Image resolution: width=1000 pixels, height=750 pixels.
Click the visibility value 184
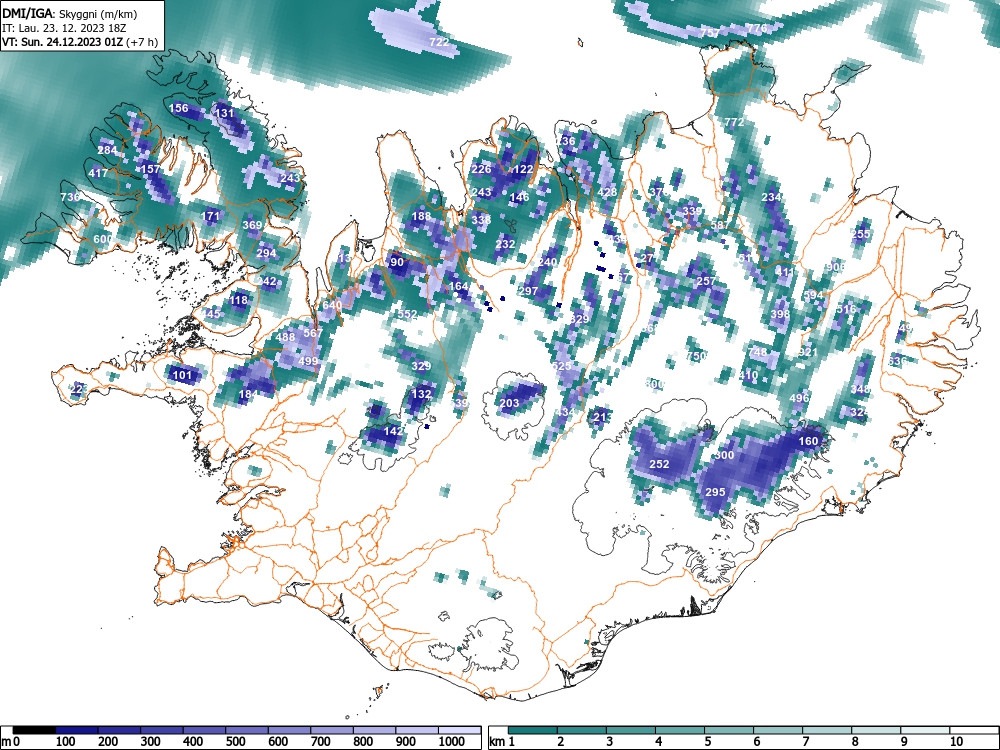[248, 394]
